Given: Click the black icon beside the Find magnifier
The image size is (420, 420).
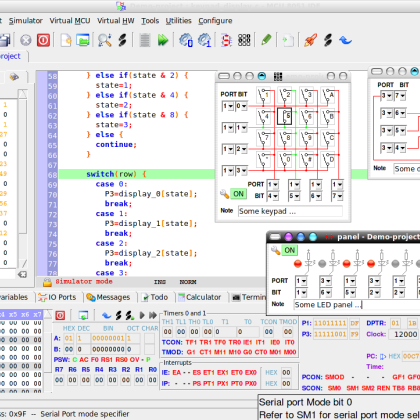Looking at the screenshot, I should 122,40.
